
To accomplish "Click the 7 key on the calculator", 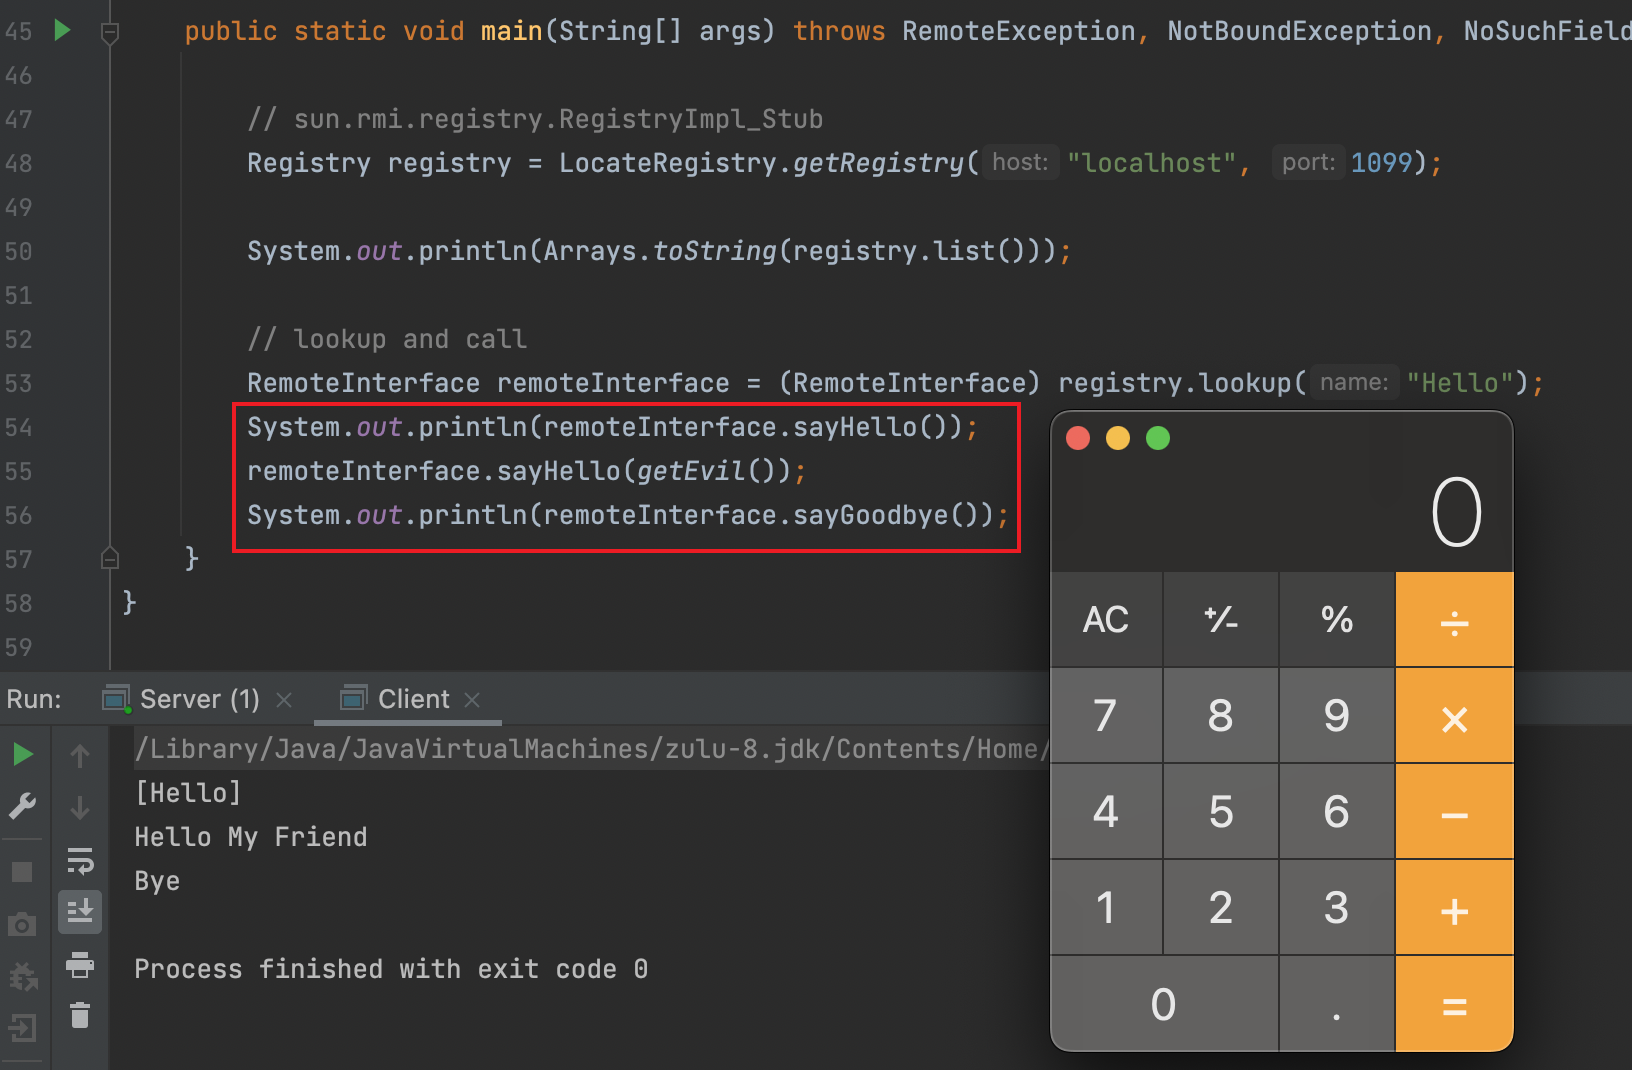I will [1106, 716].
